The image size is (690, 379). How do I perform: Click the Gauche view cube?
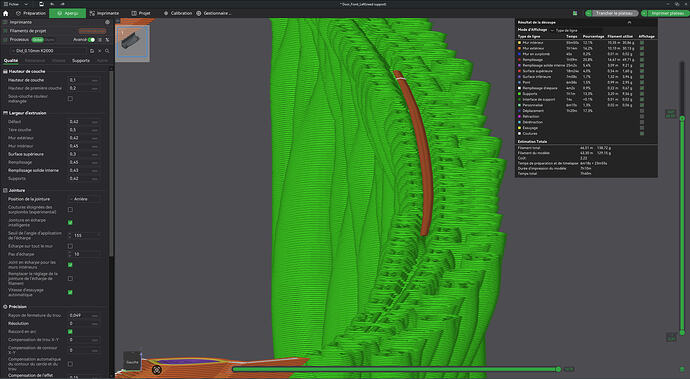(132, 361)
